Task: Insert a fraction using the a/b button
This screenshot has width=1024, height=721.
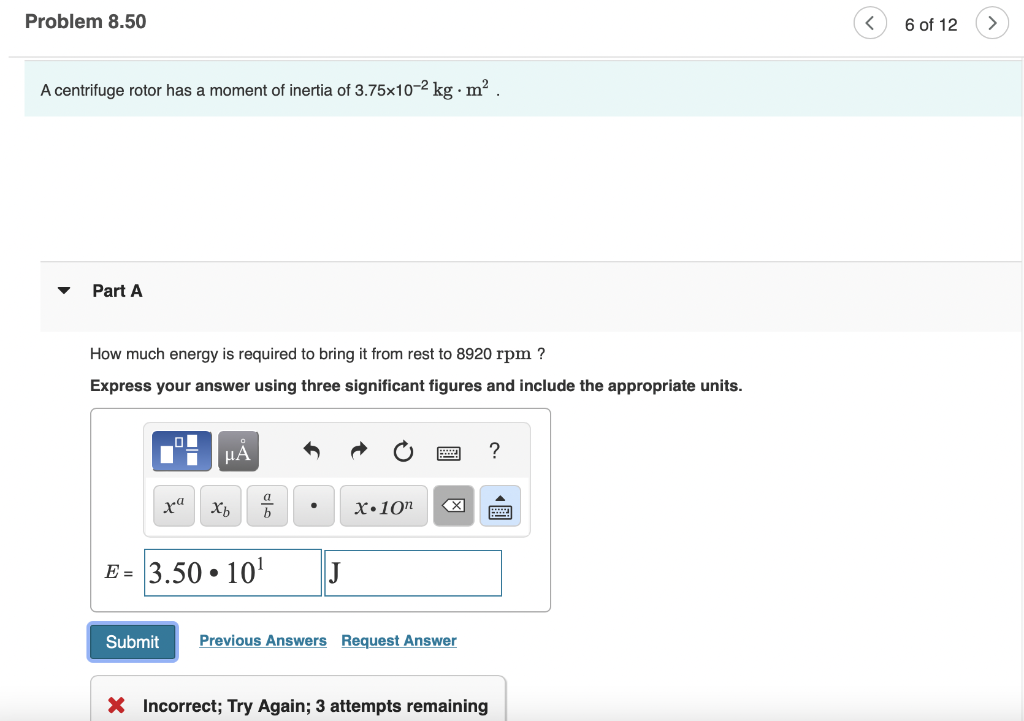Action: (x=266, y=506)
